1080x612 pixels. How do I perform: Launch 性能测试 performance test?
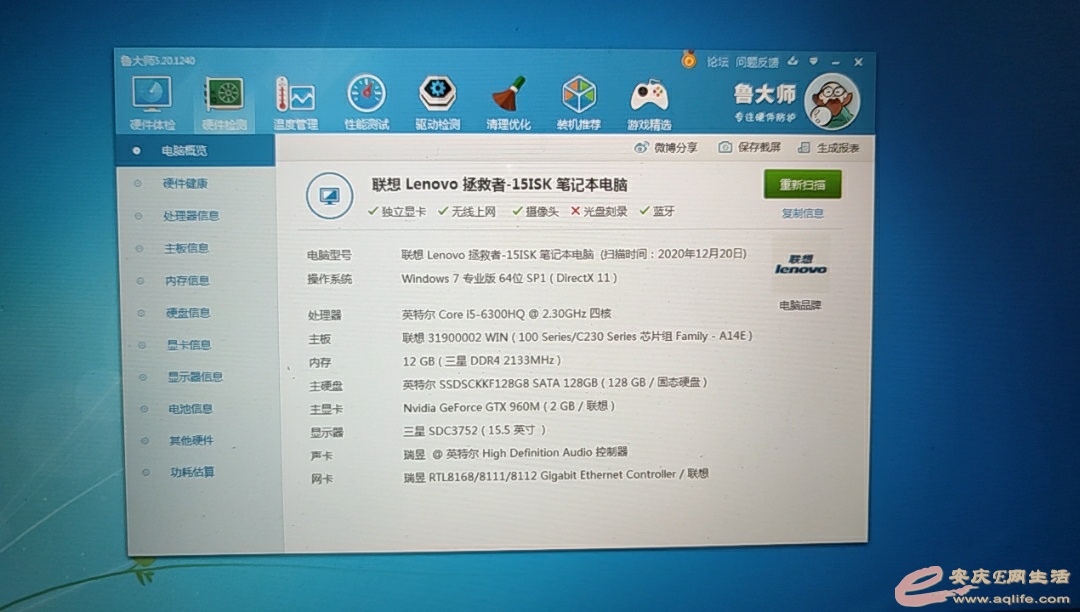coord(366,97)
